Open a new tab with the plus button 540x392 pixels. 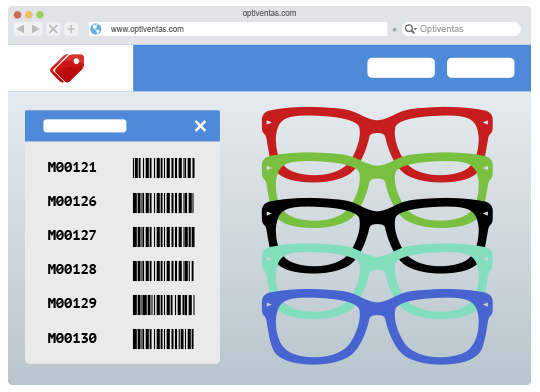point(71,29)
